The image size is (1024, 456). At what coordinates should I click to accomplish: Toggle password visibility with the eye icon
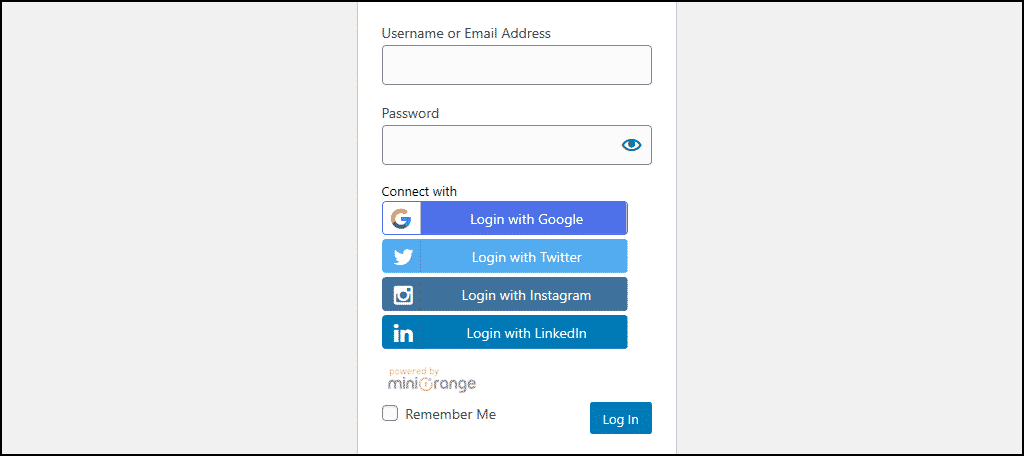(x=632, y=145)
